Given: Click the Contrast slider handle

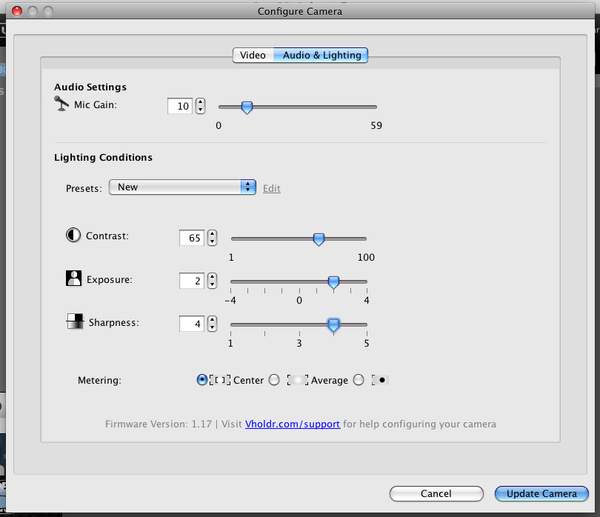Looking at the screenshot, I should pyautogui.click(x=319, y=239).
